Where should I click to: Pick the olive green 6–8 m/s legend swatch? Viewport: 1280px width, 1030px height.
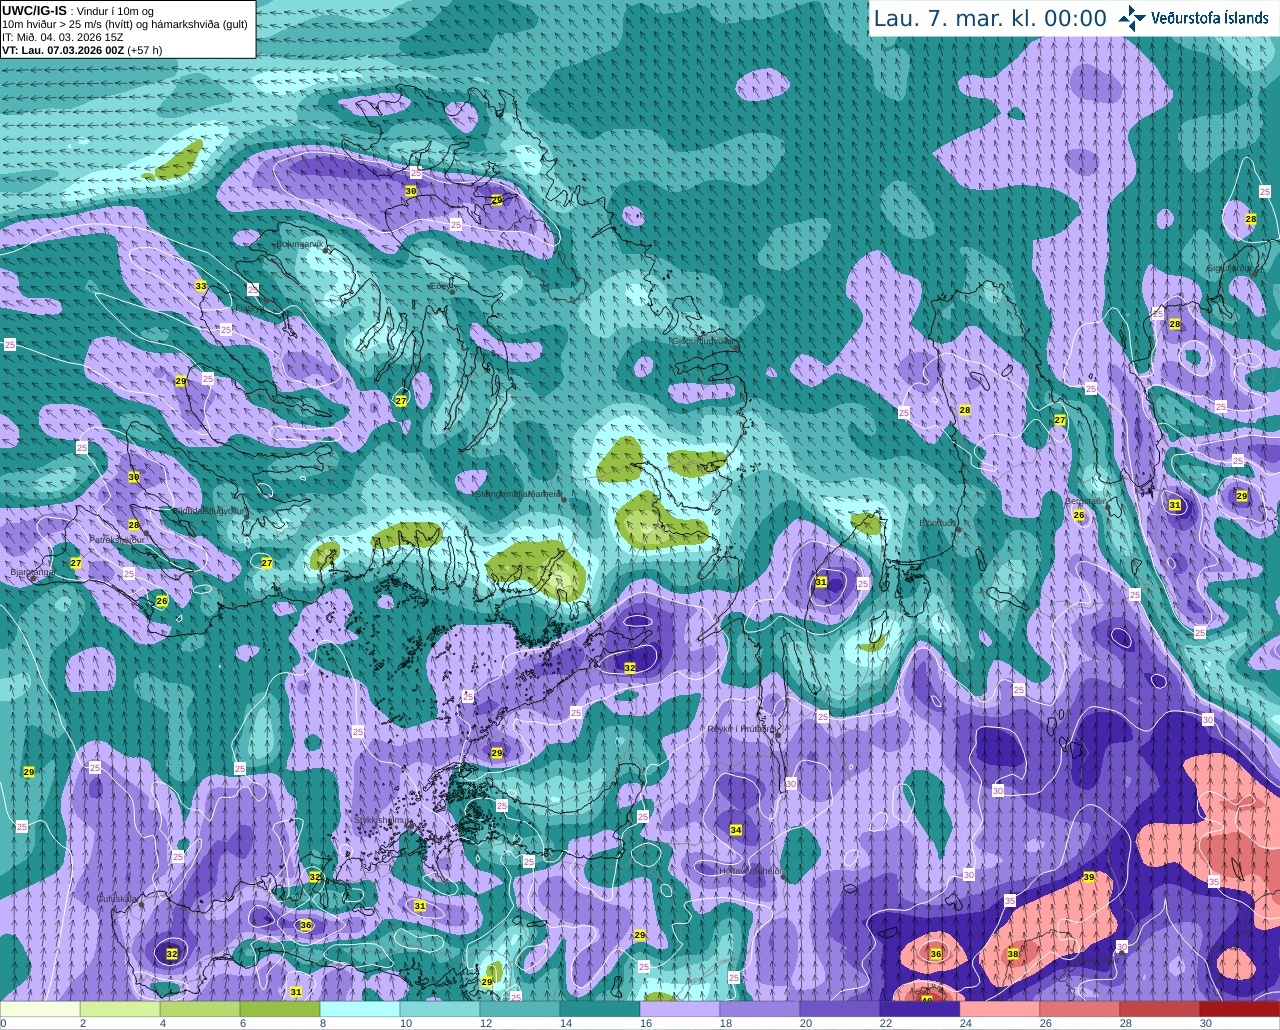tap(280, 1009)
